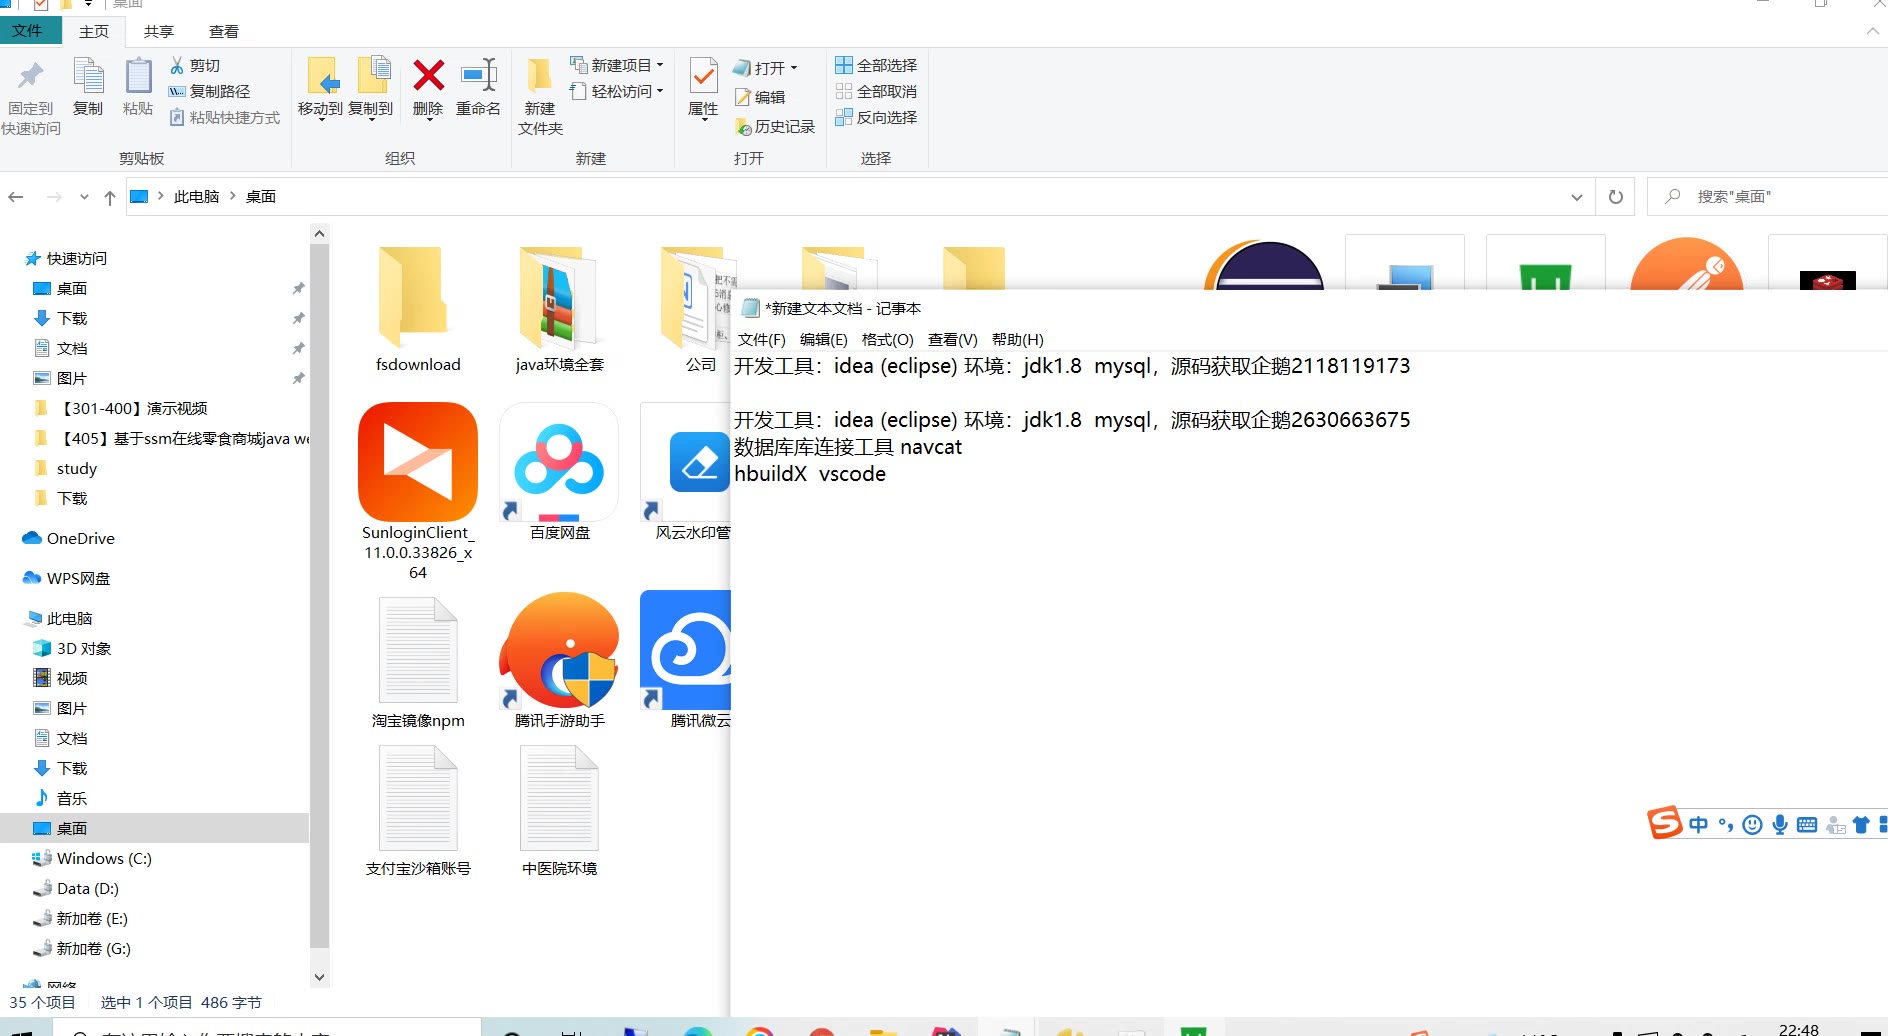This screenshot has width=1888, height=1036.
Task: Select the 淘宝镜像npm text file
Action: 418,662
